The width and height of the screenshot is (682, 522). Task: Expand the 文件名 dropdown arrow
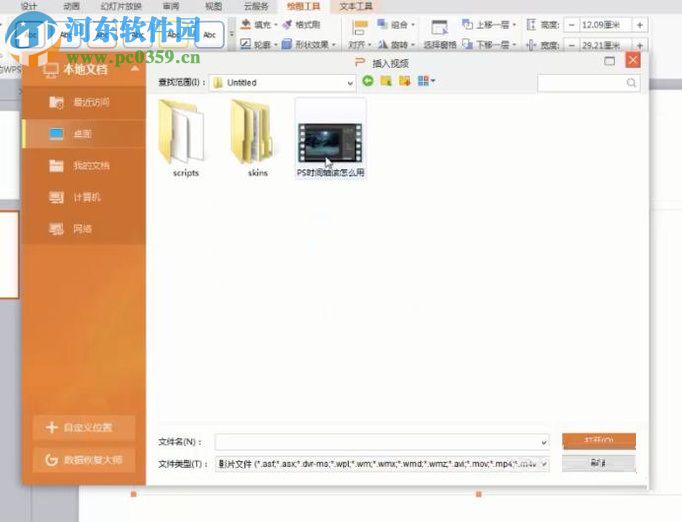coord(544,442)
